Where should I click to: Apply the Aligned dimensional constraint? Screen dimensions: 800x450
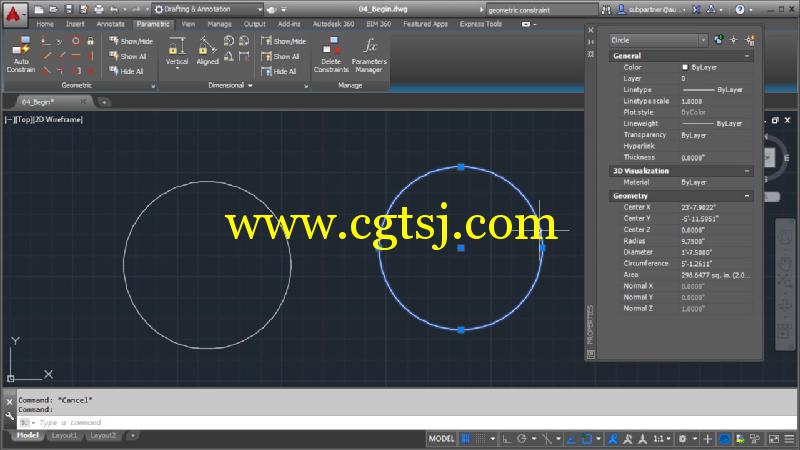tap(207, 51)
